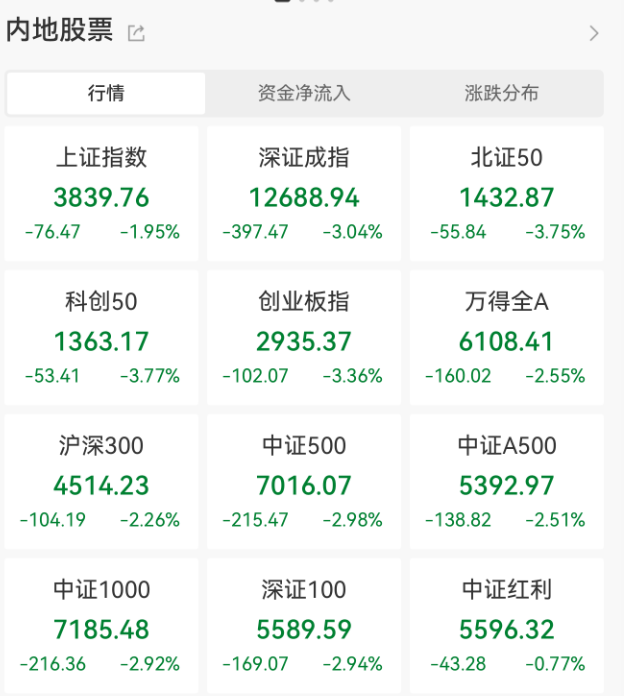The width and height of the screenshot is (624, 696).
Task: Click the 内地股票 section title
Action: click(x=60, y=32)
